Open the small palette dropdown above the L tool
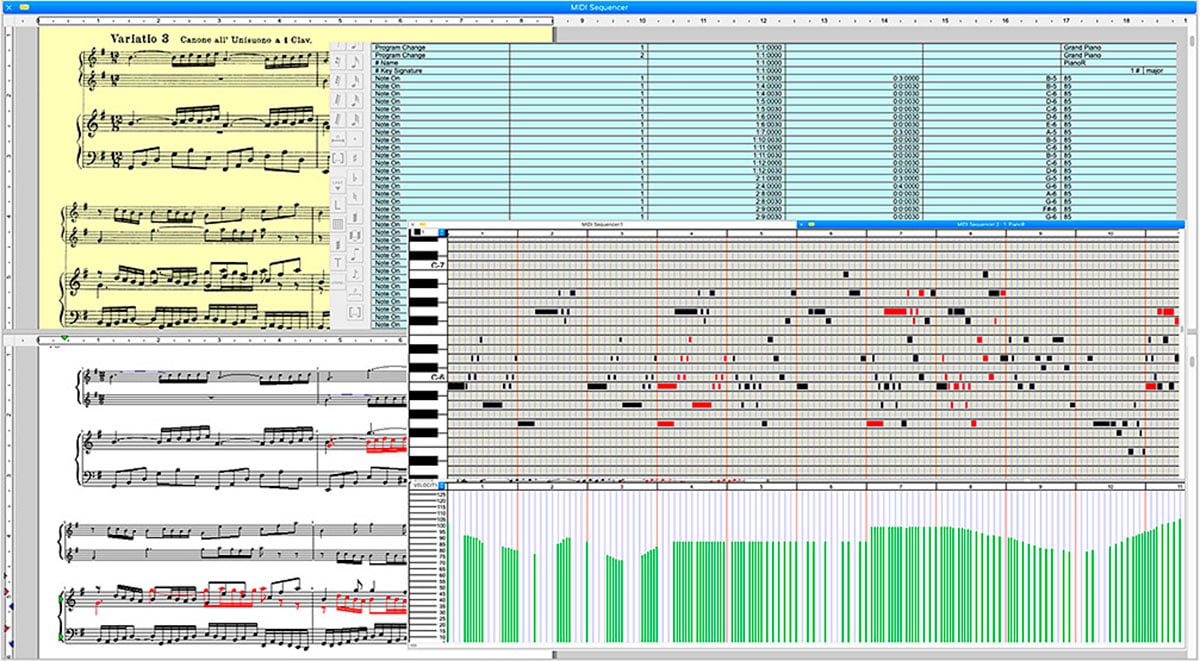1200x661 pixels. [337, 185]
